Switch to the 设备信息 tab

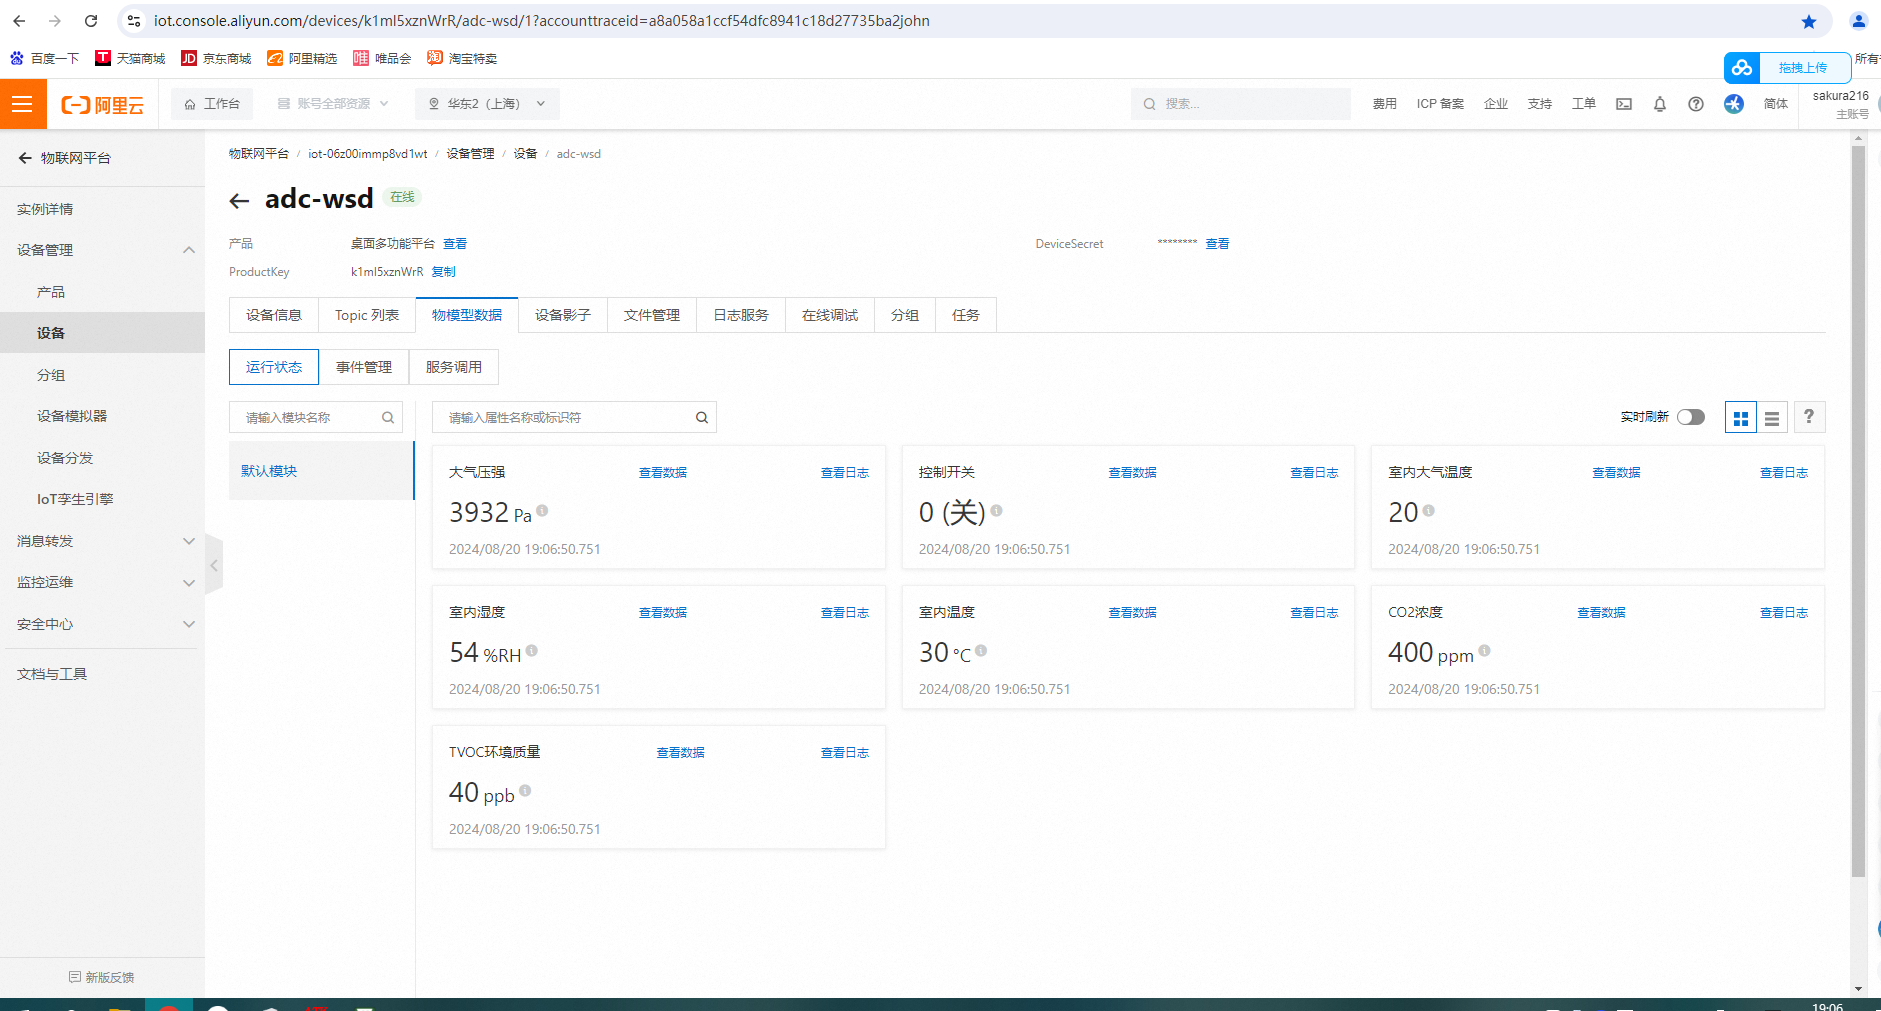point(274,315)
